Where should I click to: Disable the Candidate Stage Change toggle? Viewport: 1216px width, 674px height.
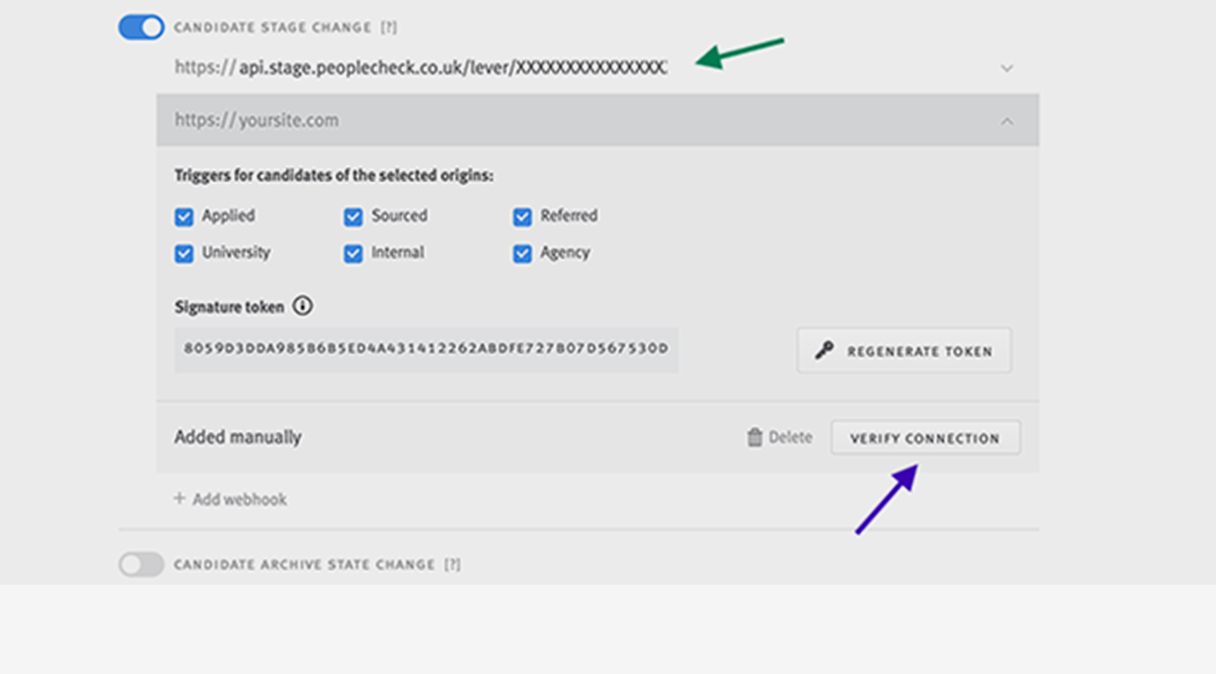click(x=142, y=28)
